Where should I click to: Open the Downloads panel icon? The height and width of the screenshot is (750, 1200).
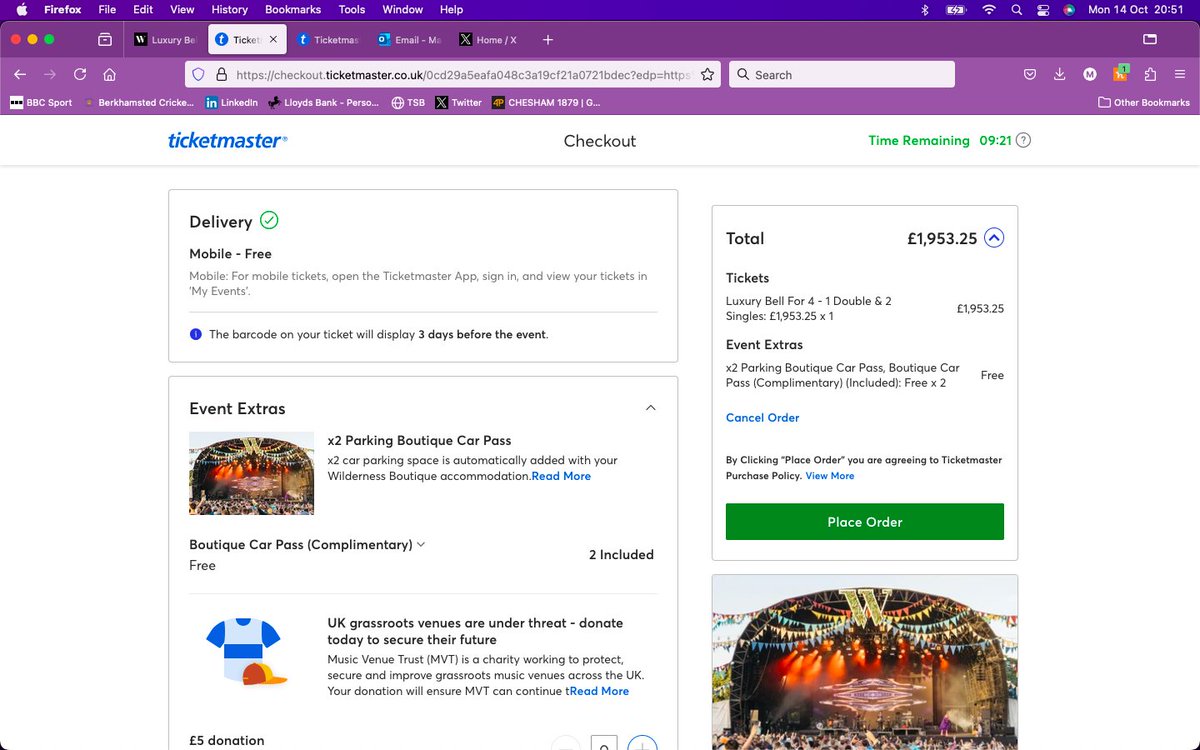click(x=1059, y=74)
